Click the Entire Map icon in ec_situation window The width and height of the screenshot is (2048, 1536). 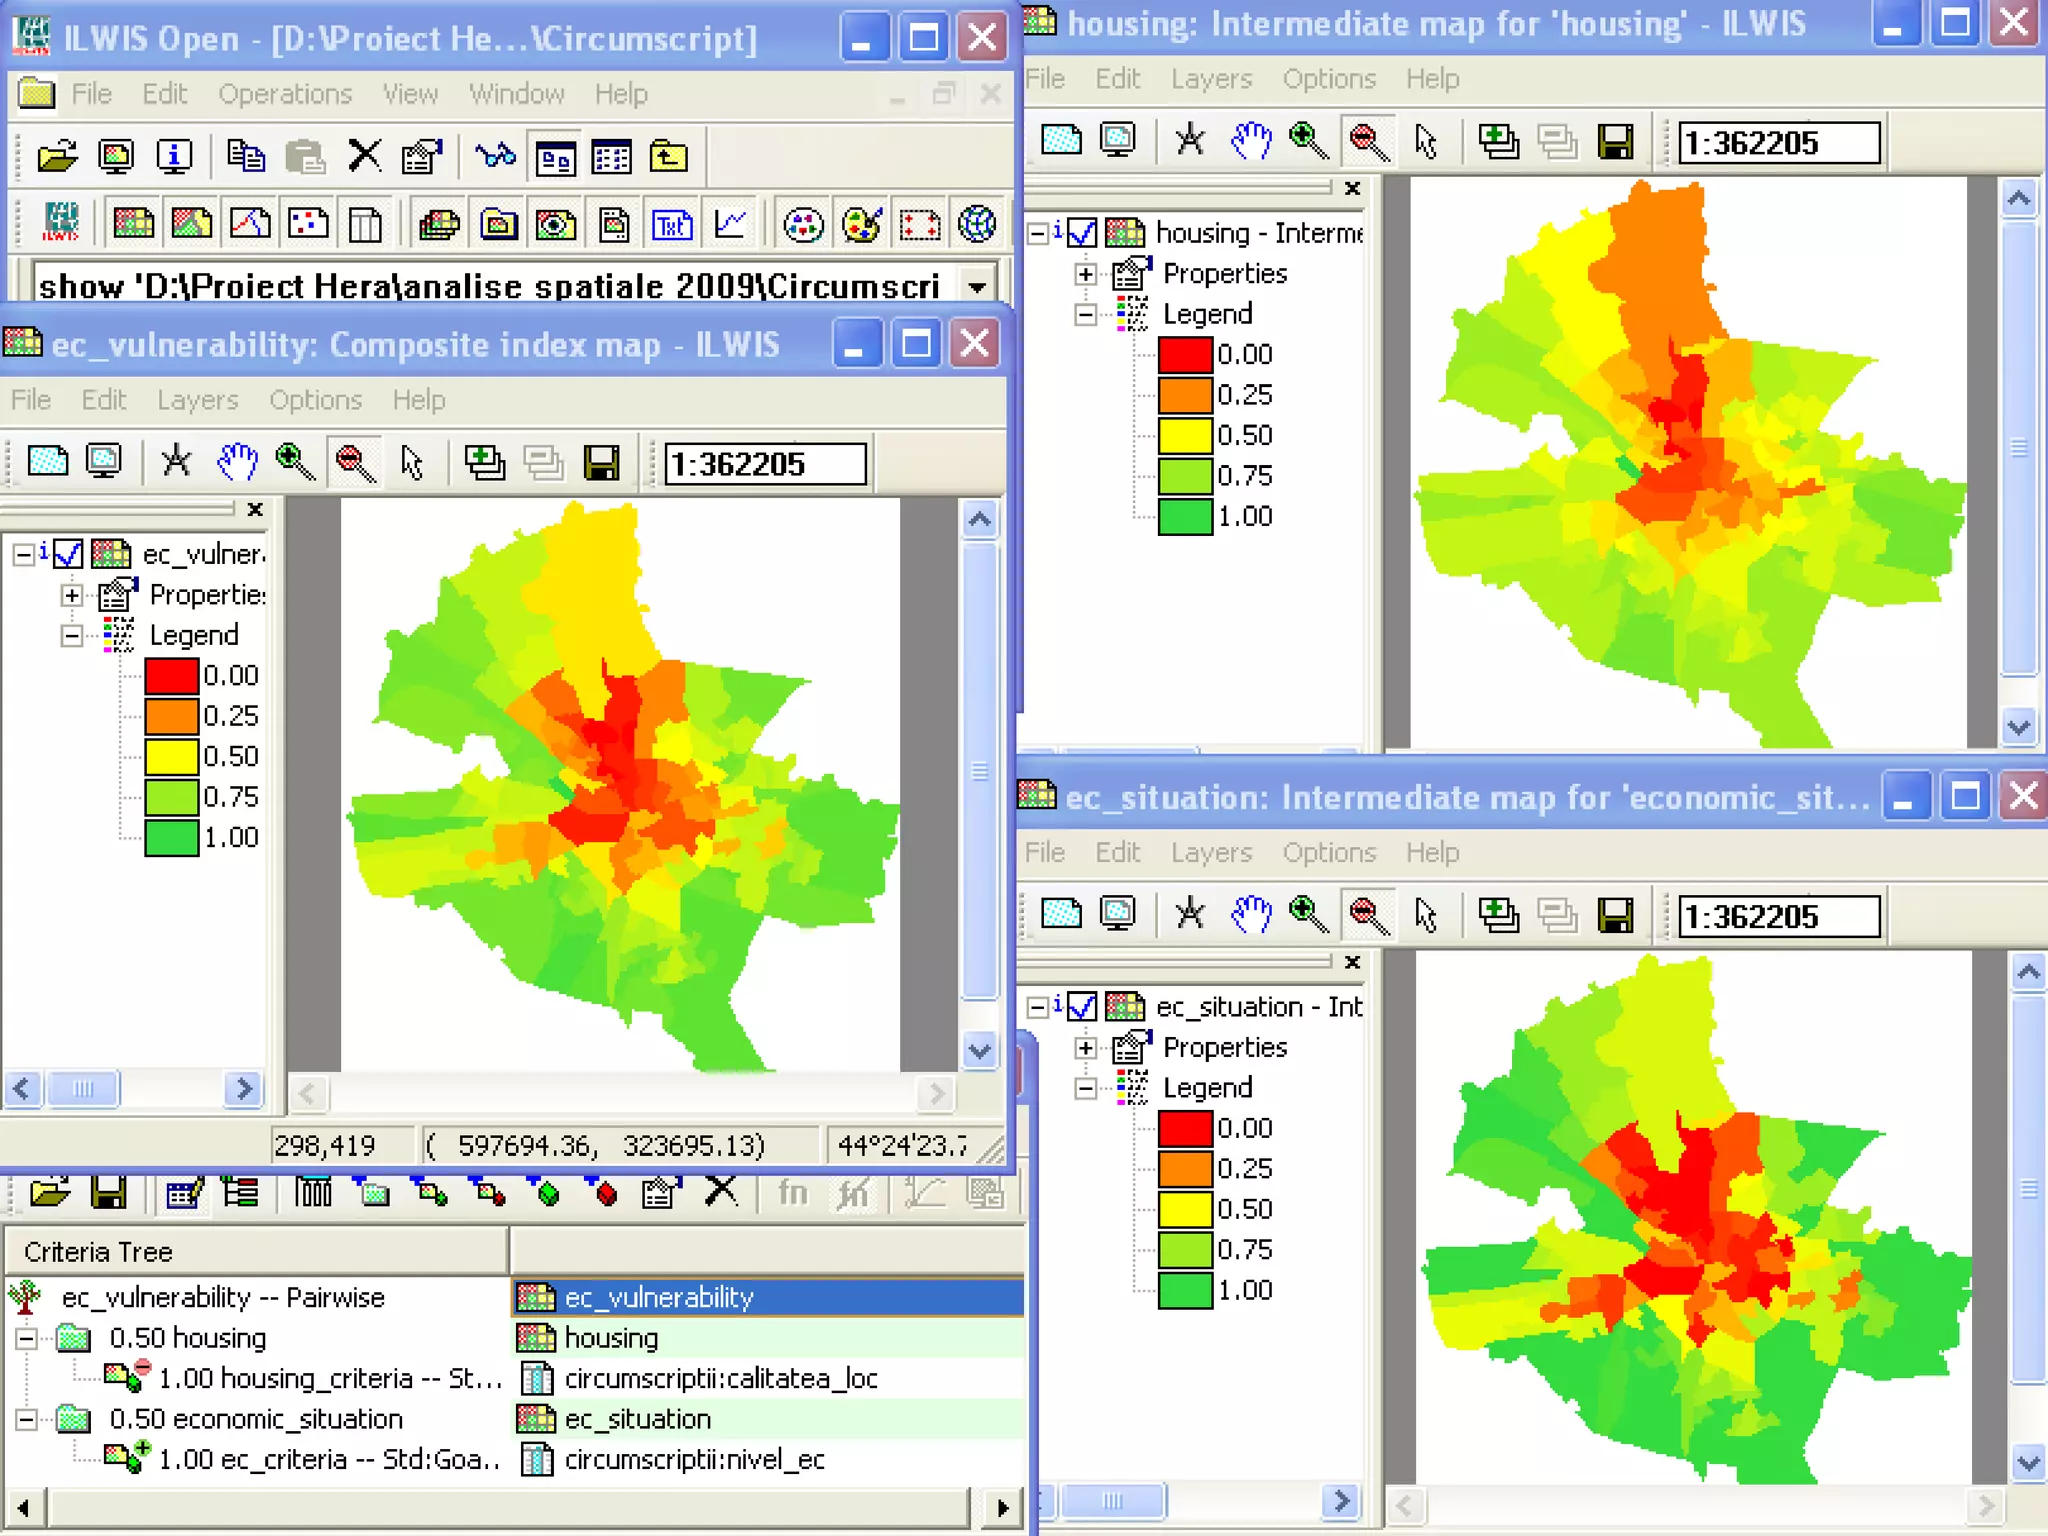(x=1061, y=914)
